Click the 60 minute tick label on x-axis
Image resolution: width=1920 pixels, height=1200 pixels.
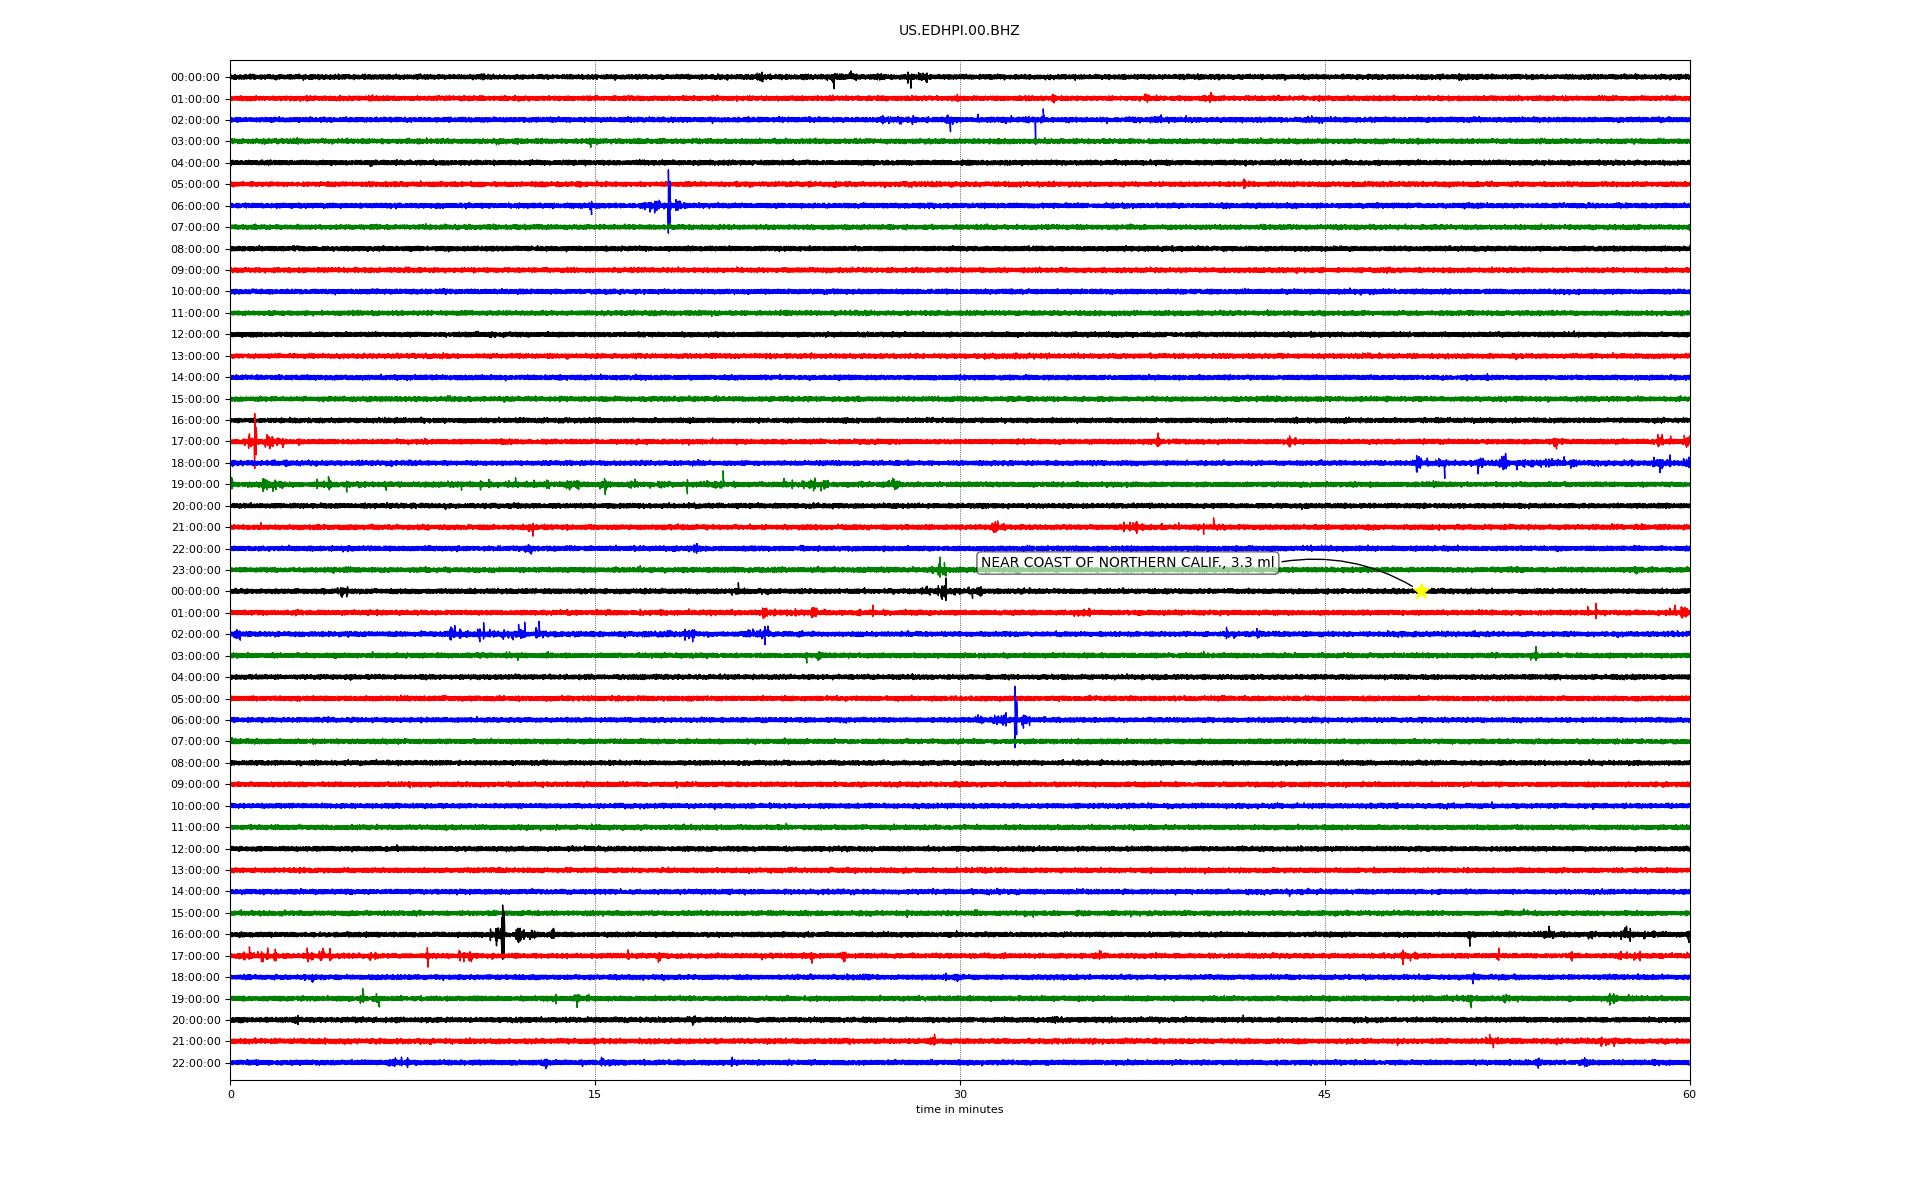coord(1689,1094)
